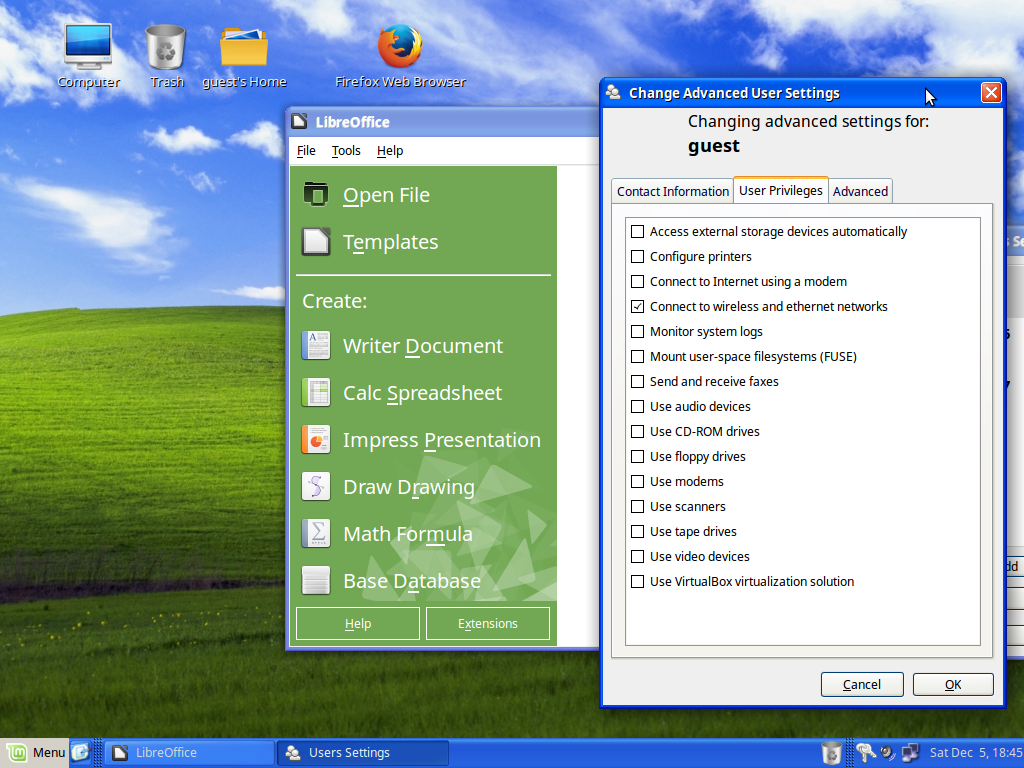Open the Tools menu in LibreOffice

(x=346, y=151)
